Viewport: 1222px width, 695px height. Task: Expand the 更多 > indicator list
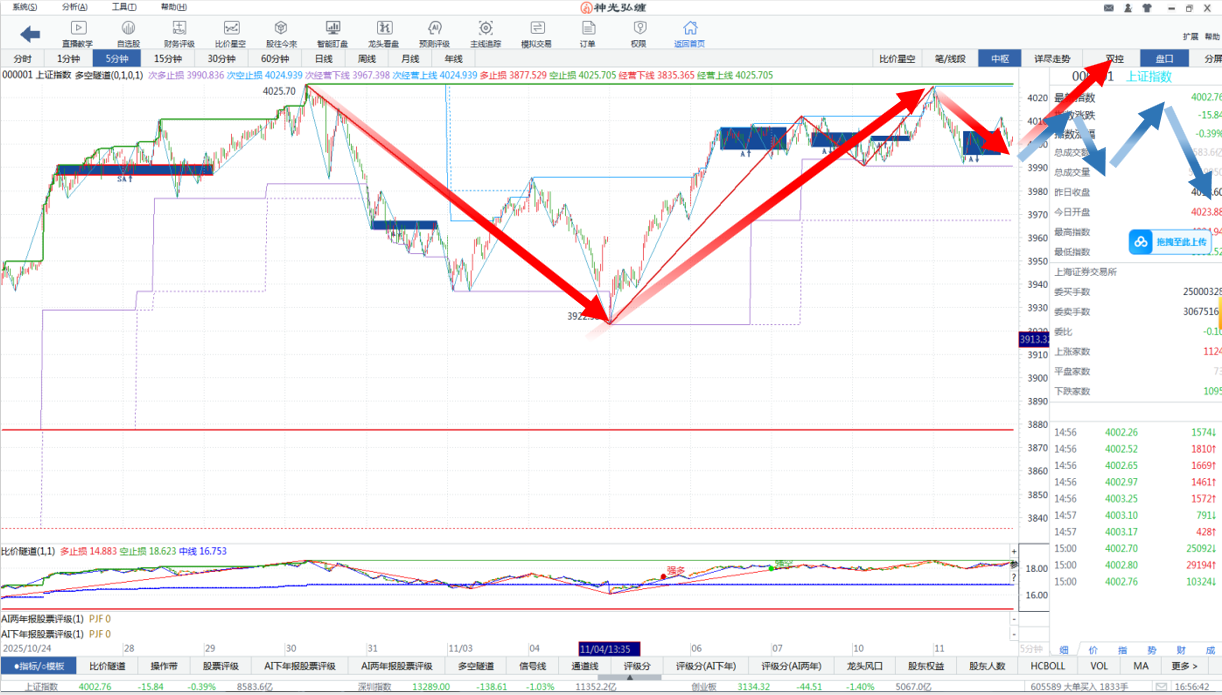1184,666
